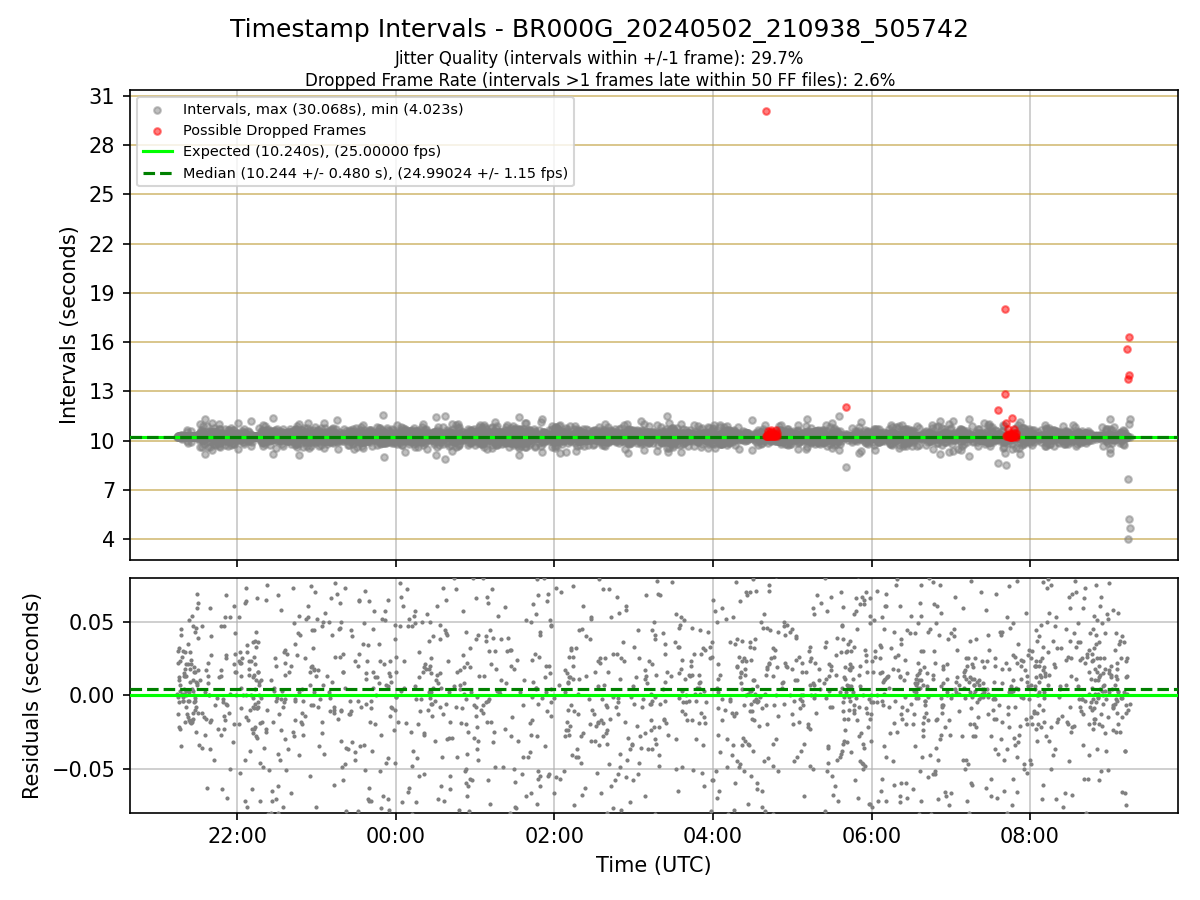The image size is (1200, 900).
Task: Click the red outlier point at 18 seconds
Action: [x=1005, y=309]
